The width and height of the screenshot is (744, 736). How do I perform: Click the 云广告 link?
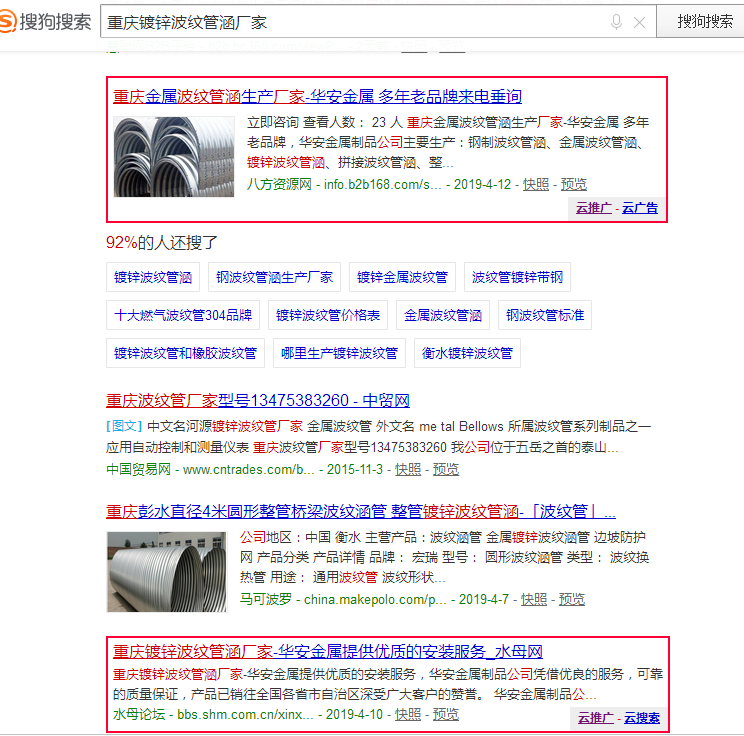640,208
